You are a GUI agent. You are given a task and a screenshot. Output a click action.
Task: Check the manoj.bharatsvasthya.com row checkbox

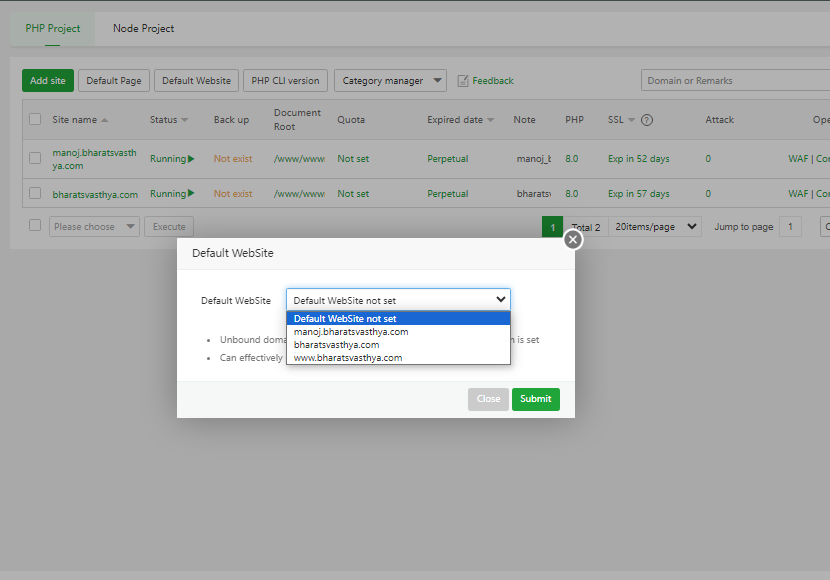(35, 158)
